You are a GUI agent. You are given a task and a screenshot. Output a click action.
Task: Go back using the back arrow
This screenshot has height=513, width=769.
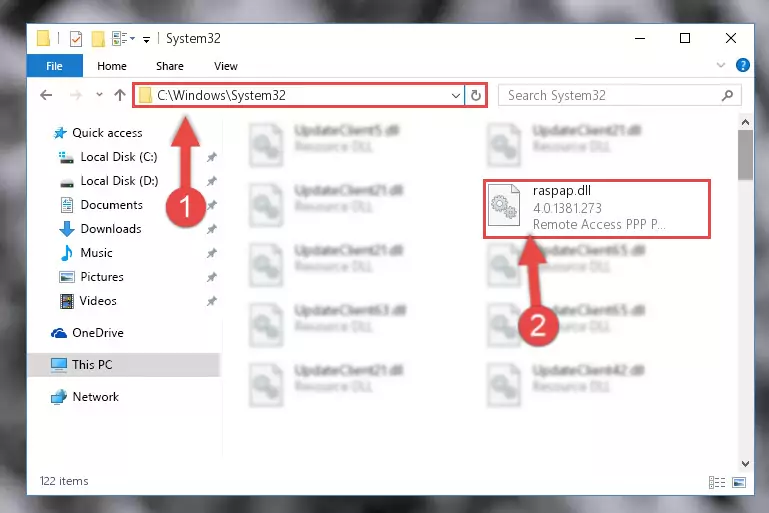click(46, 95)
